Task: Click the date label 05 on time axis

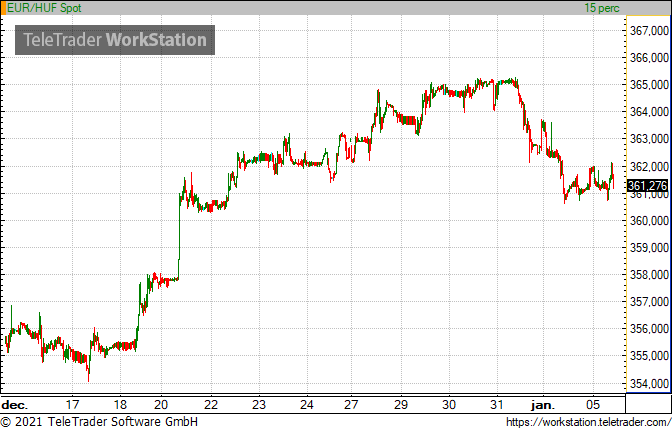Action: click(593, 404)
